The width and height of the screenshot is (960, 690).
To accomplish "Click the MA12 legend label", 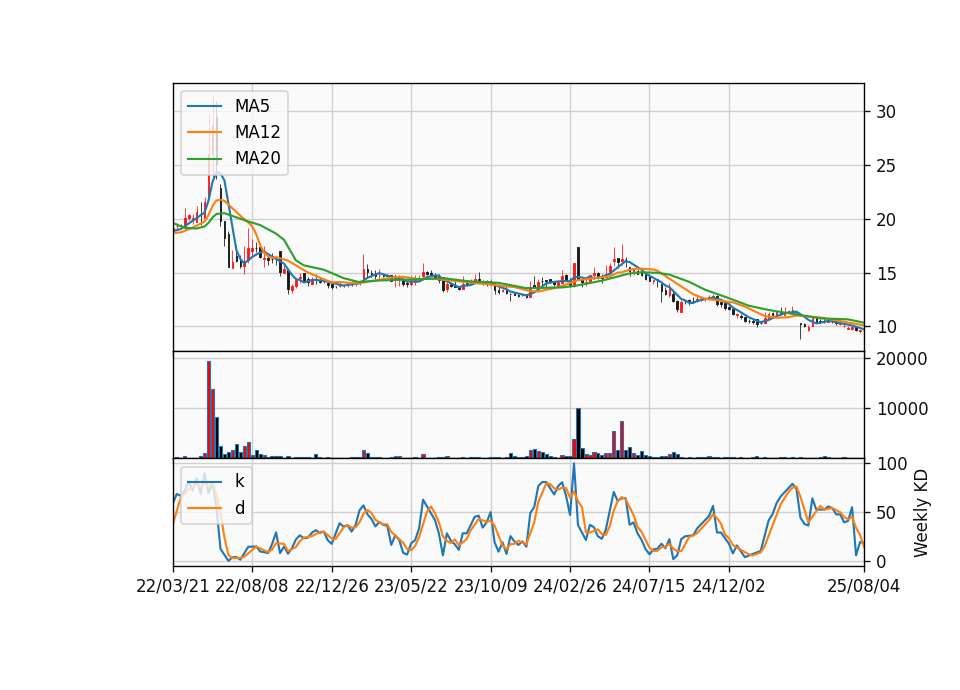I will click(x=257, y=132).
